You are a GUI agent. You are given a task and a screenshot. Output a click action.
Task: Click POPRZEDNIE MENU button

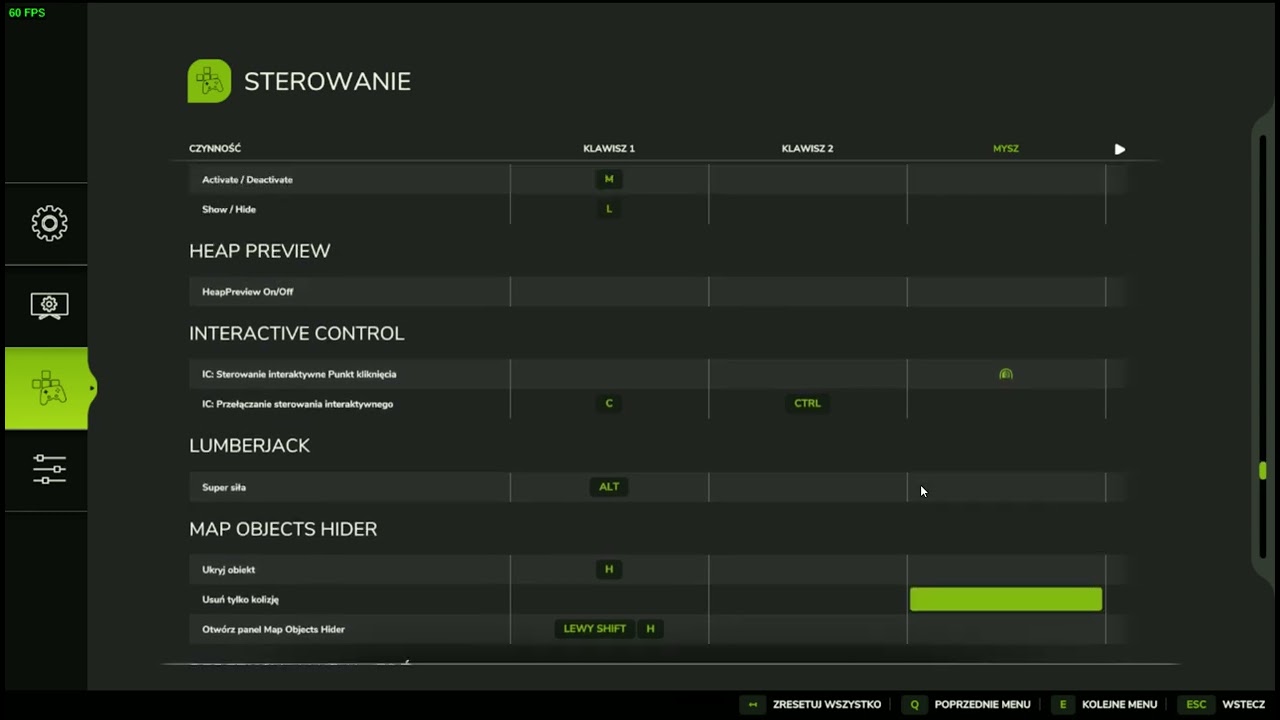982,705
